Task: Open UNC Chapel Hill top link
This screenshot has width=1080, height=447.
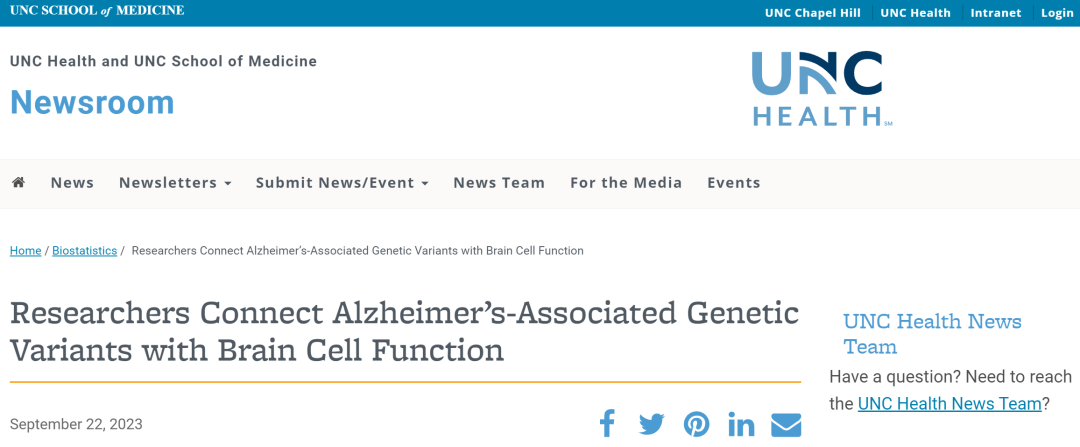Action: [x=813, y=12]
